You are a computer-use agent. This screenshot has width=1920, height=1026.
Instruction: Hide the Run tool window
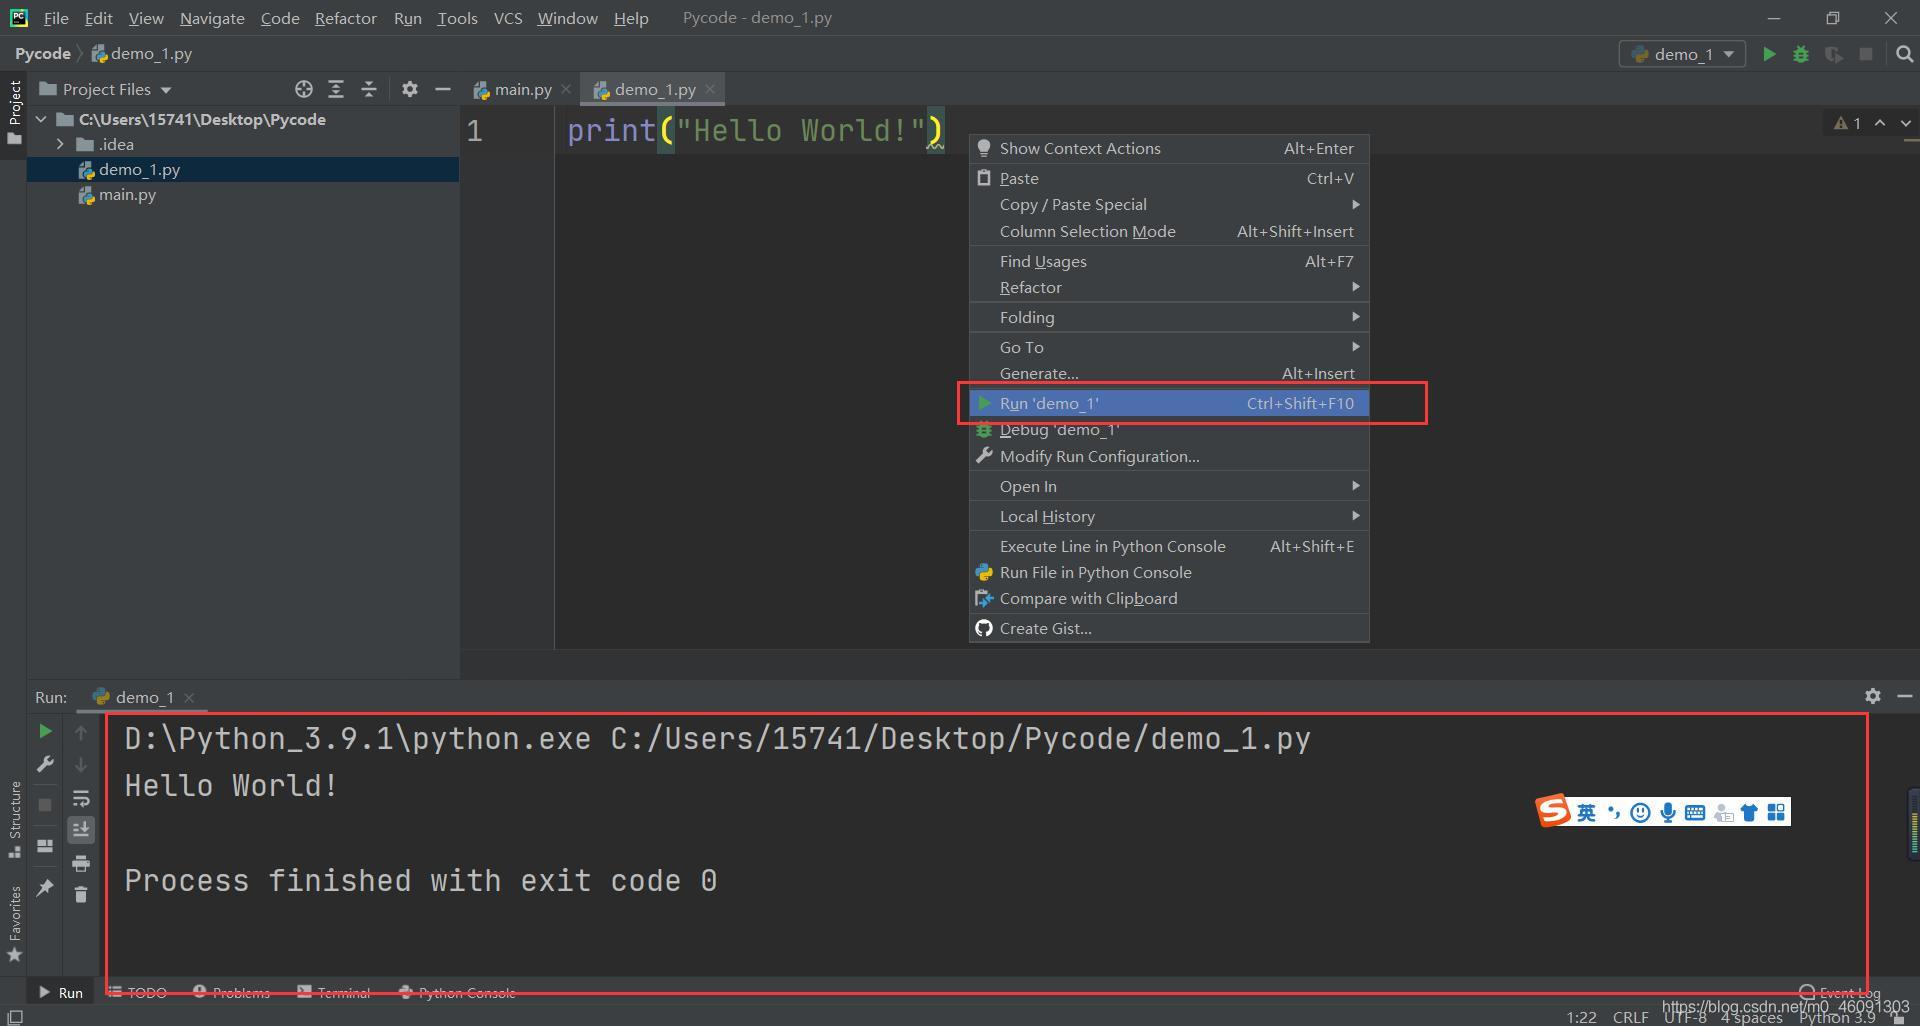click(x=1905, y=696)
